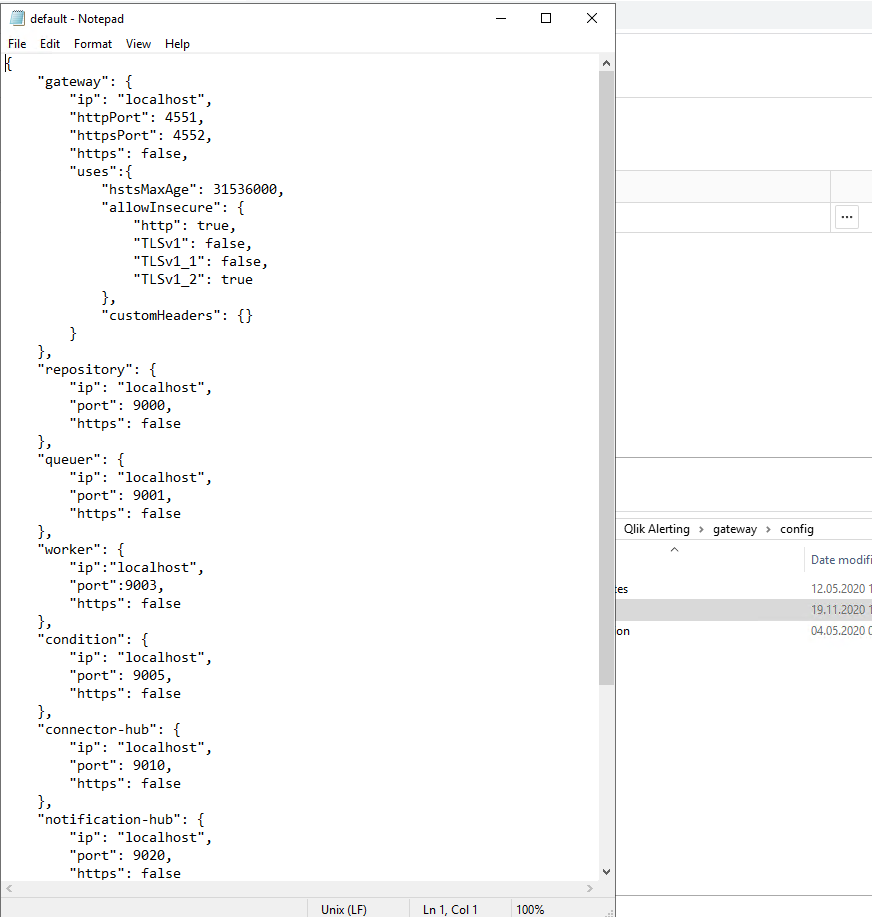The height and width of the screenshot is (917, 872).
Task: Click the "port": 9005 line
Action: (x=121, y=676)
